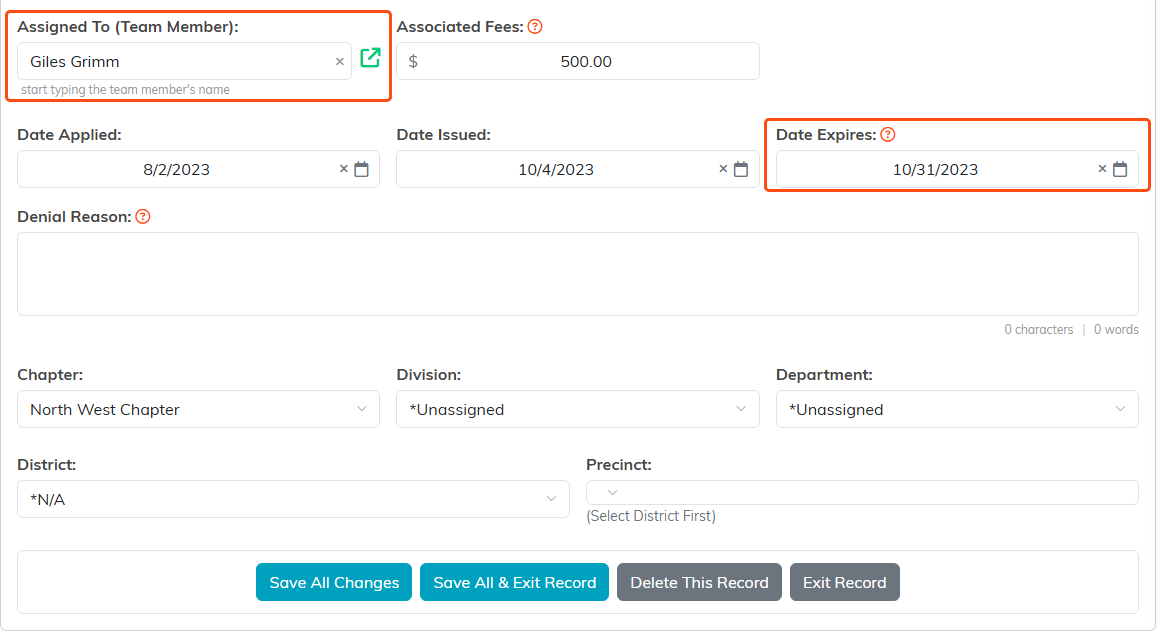This screenshot has width=1157, height=632.
Task: Click the Assigned To team member field
Action: tap(184, 61)
